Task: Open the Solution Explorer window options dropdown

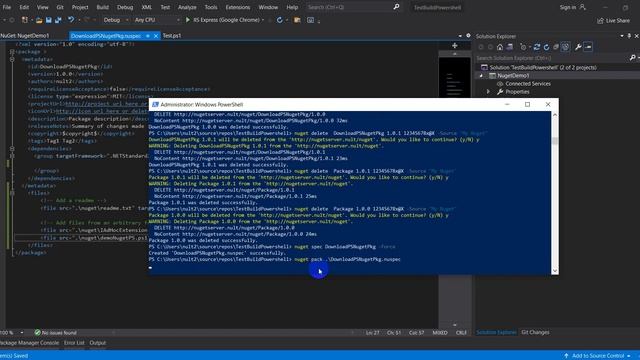Action: click(x=622, y=36)
